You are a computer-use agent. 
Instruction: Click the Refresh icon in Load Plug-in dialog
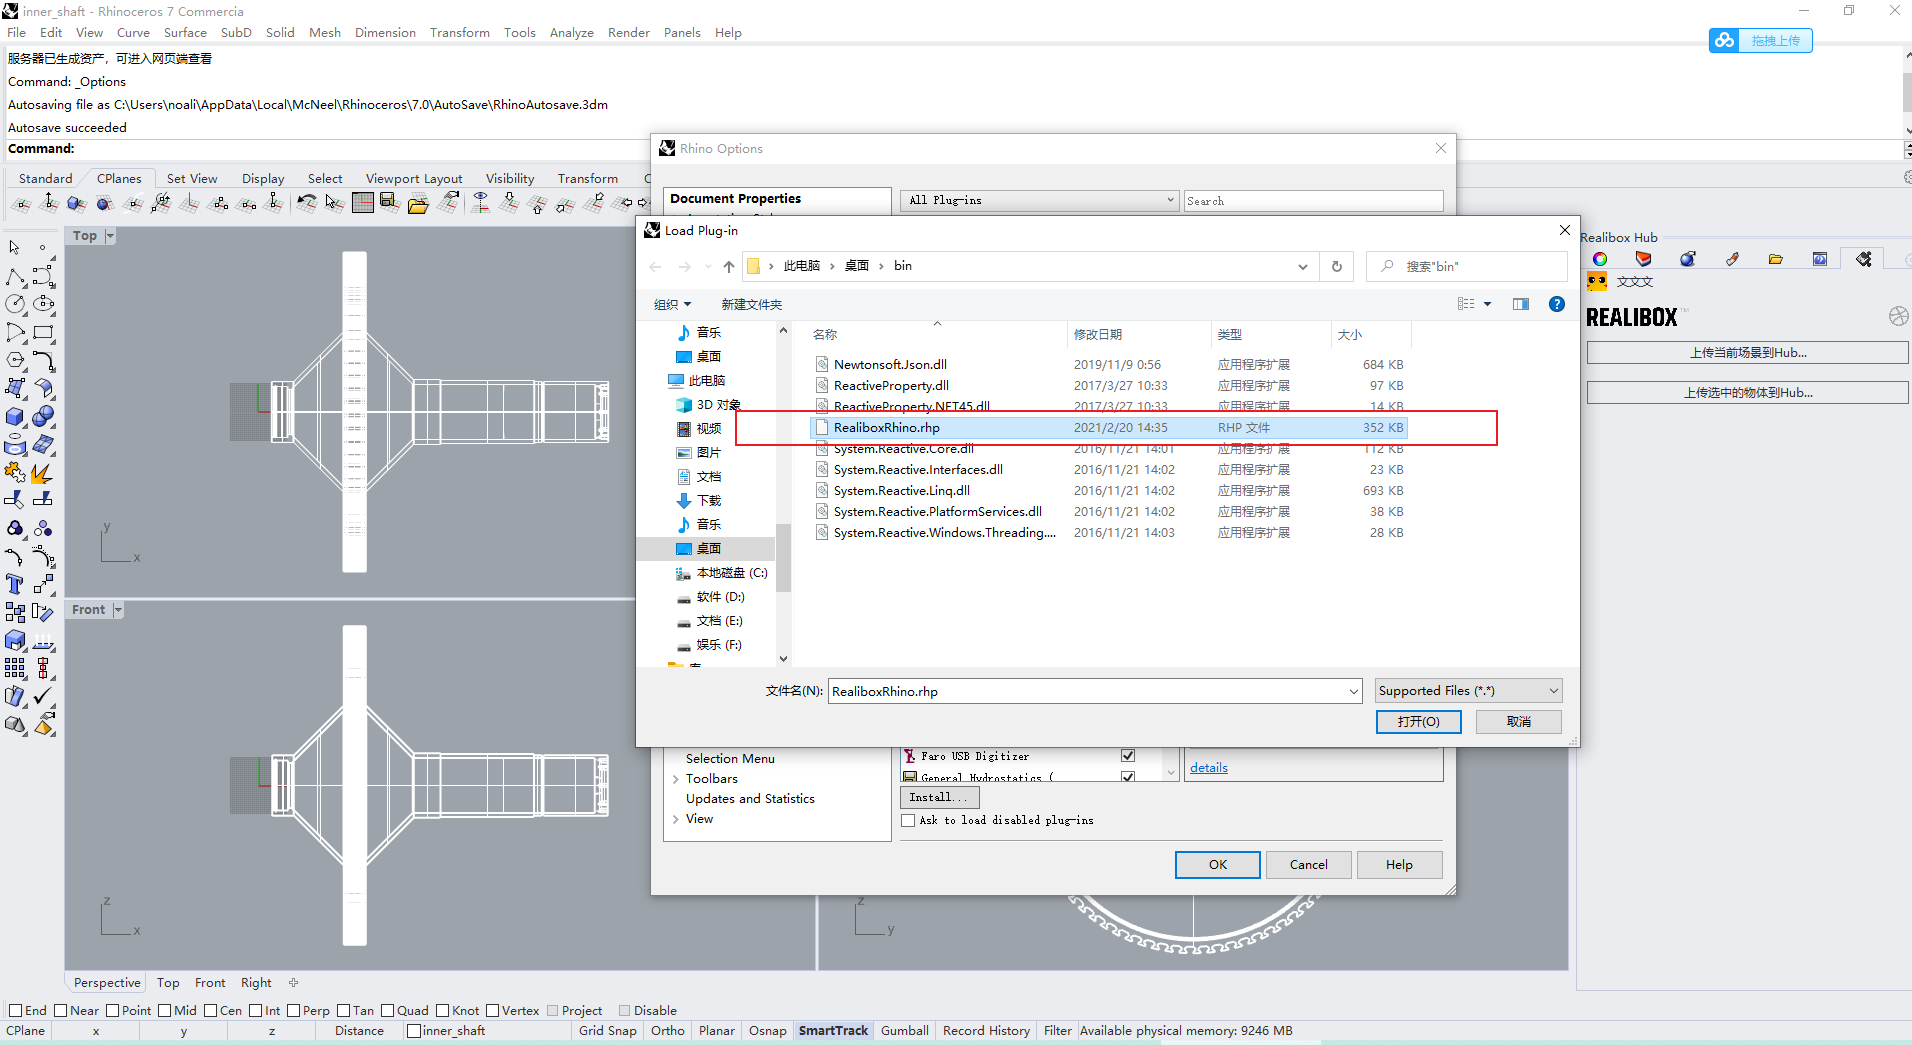coord(1336,266)
